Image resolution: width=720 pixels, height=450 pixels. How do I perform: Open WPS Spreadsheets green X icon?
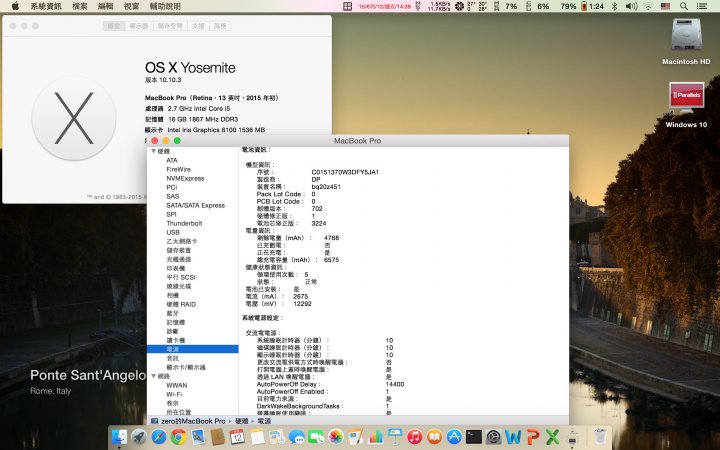click(x=553, y=436)
